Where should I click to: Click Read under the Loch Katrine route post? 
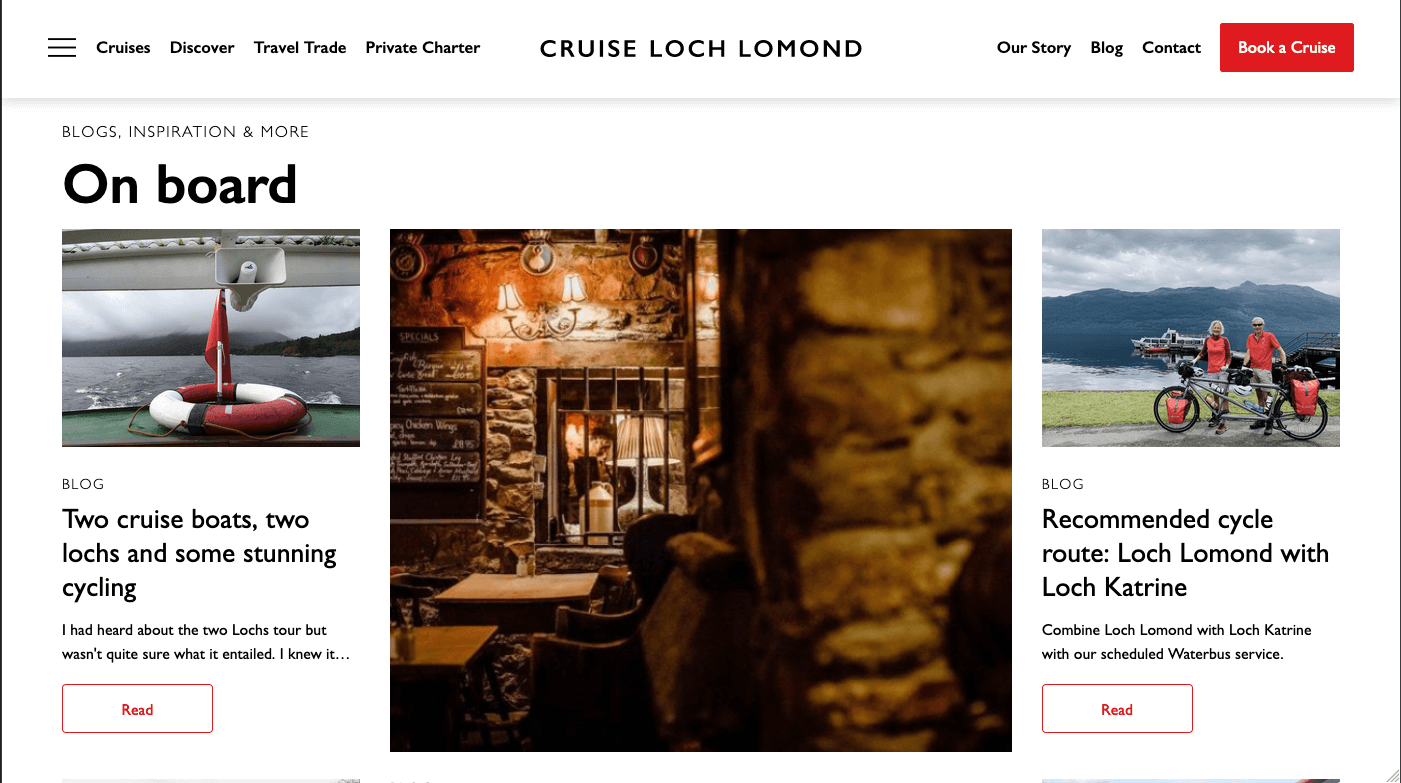click(x=1117, y=709)
